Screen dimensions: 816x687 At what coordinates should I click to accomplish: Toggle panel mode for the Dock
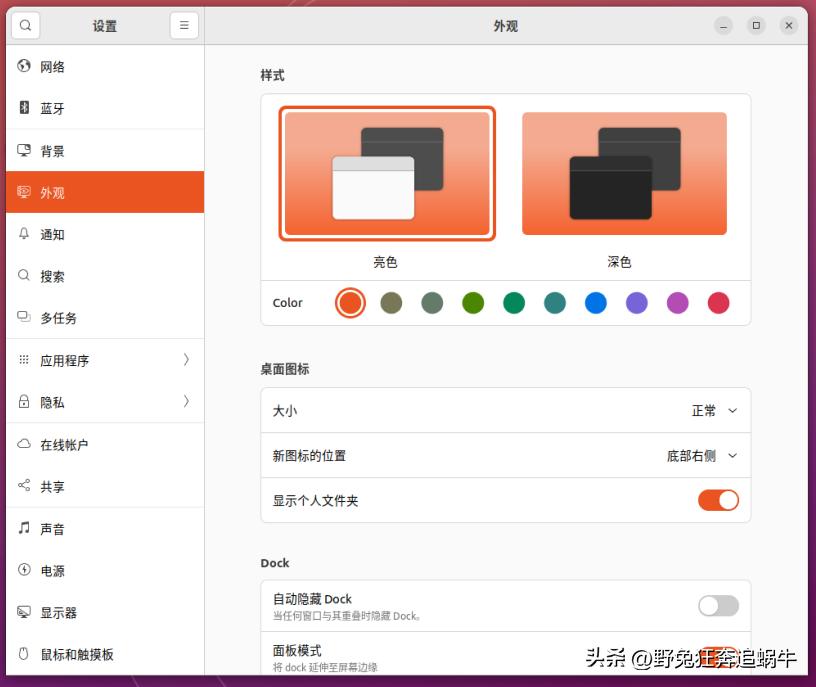717,653
